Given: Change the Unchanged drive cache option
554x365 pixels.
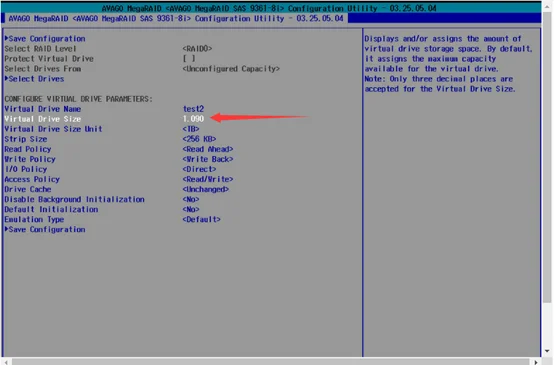Looking at the screenshot, I should tap(206, 189).
